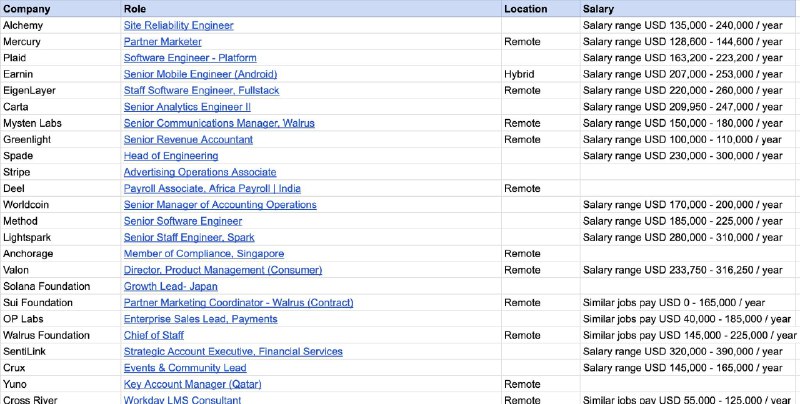Click Advertising Operations Associate link
Viewport: 800px width, 404px height.
tap(200, 172)
